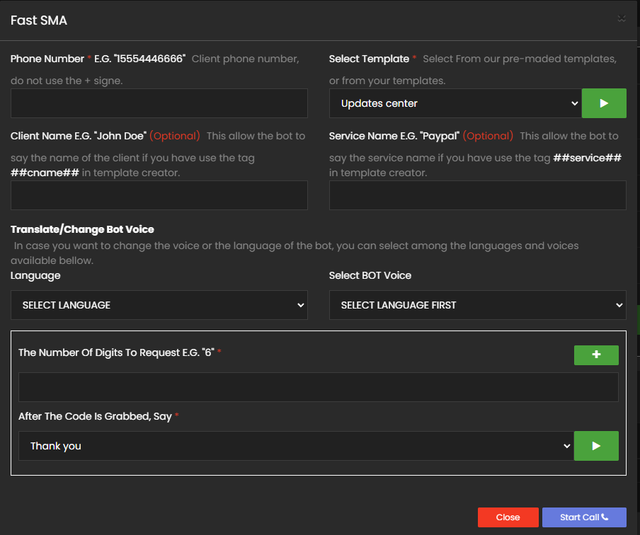This screenshot has height=535, width=640.
Task: Click the number of digits input field
Action: [318, 387]
